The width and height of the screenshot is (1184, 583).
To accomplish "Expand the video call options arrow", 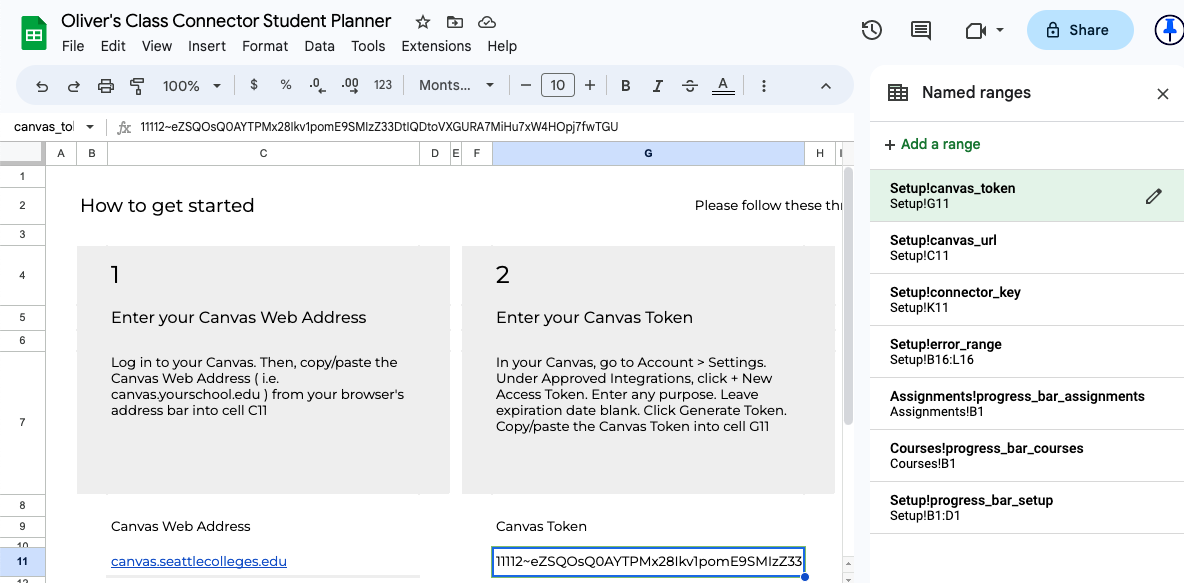I will click(1001, 30).
